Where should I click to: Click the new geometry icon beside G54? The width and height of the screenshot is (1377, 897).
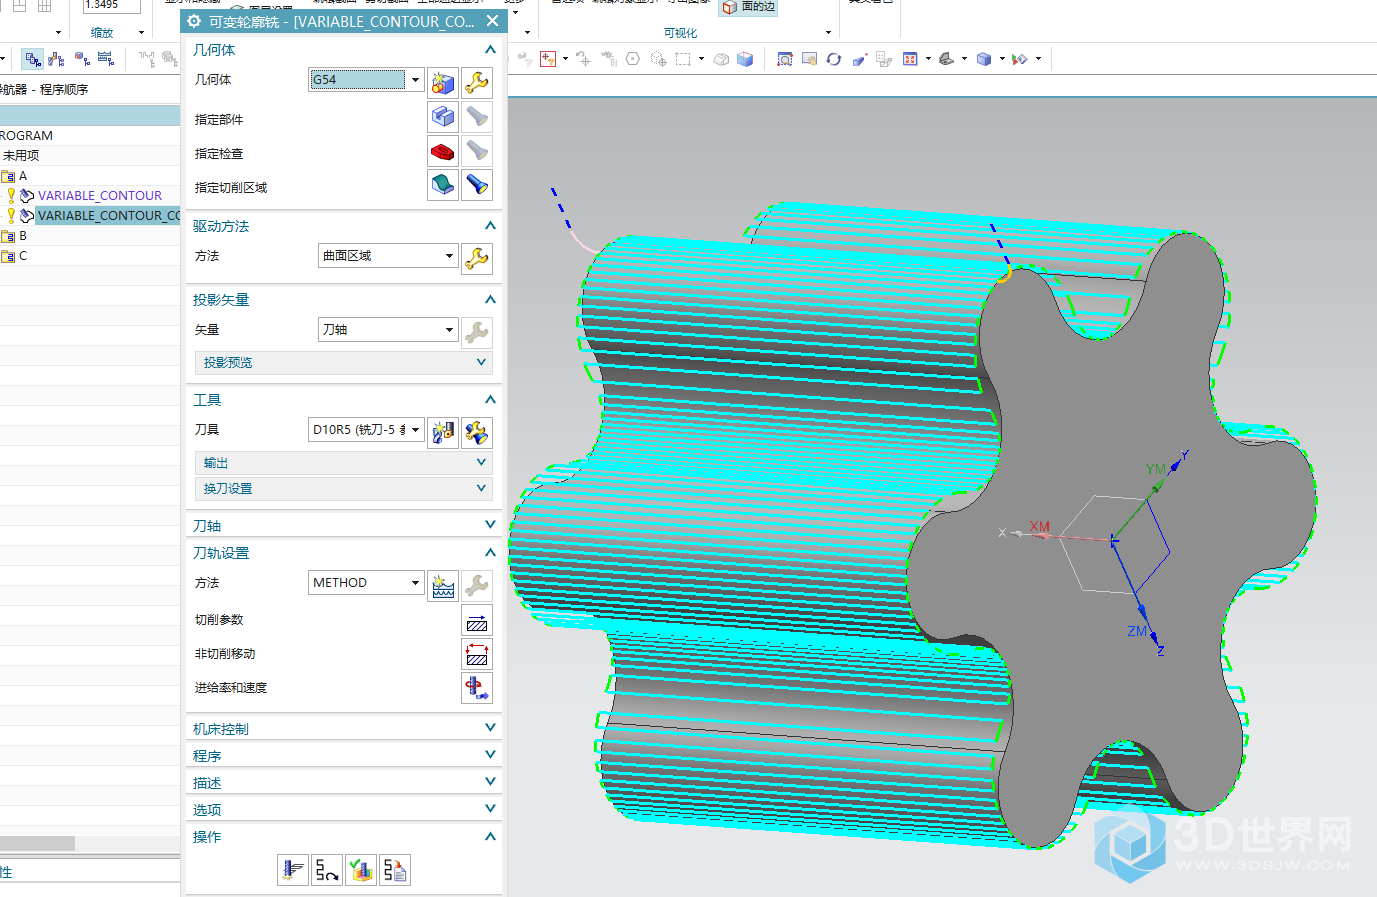[x=443, y=82]
